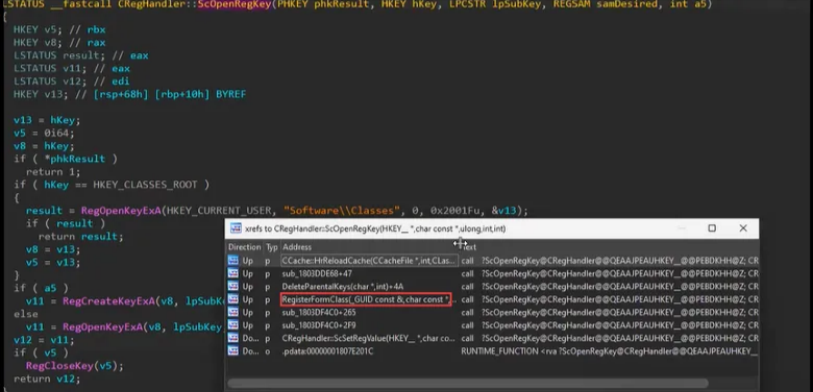This screenshot has width=813, height=392.
Task: Maximize the xrefs dialog window
Action: (x=712, y=228)
